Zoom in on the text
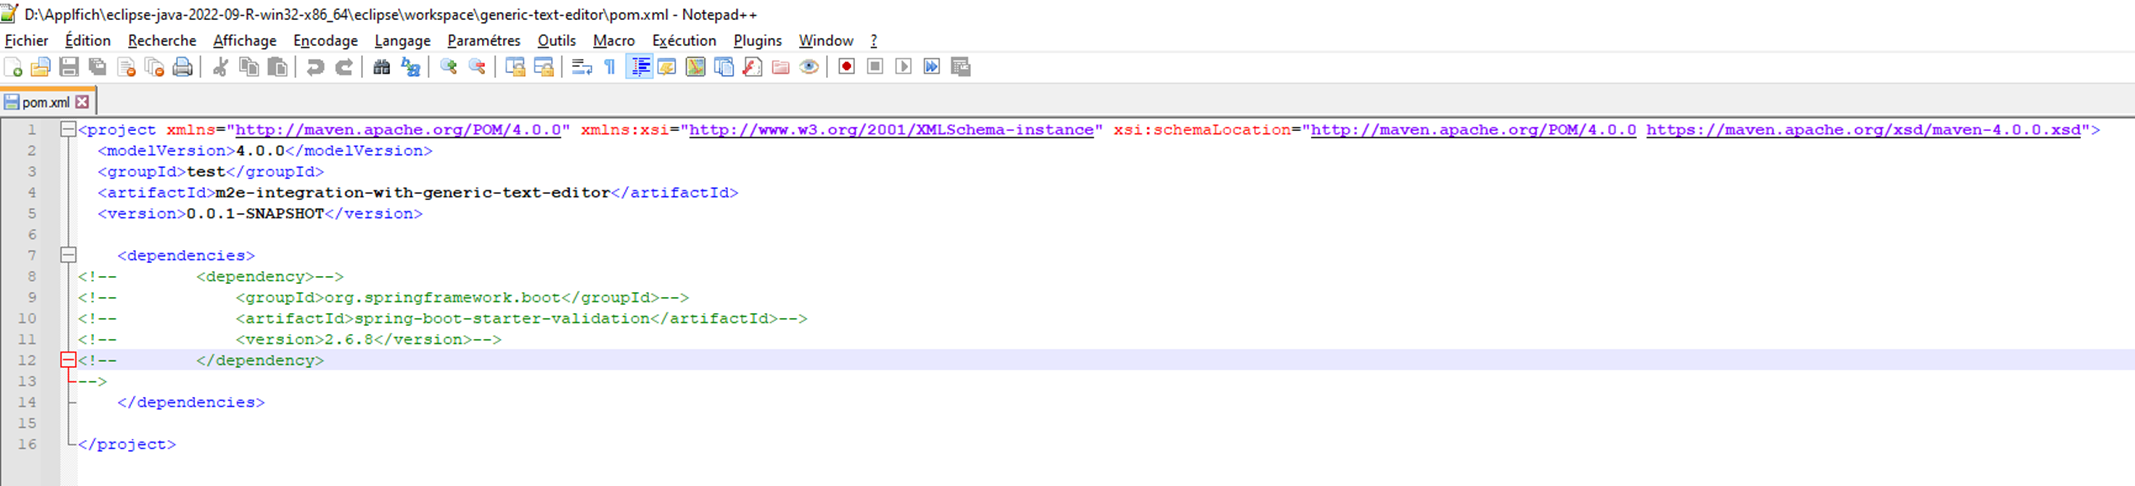Viewport: 2135px width, 486px height. pos(449,67)
